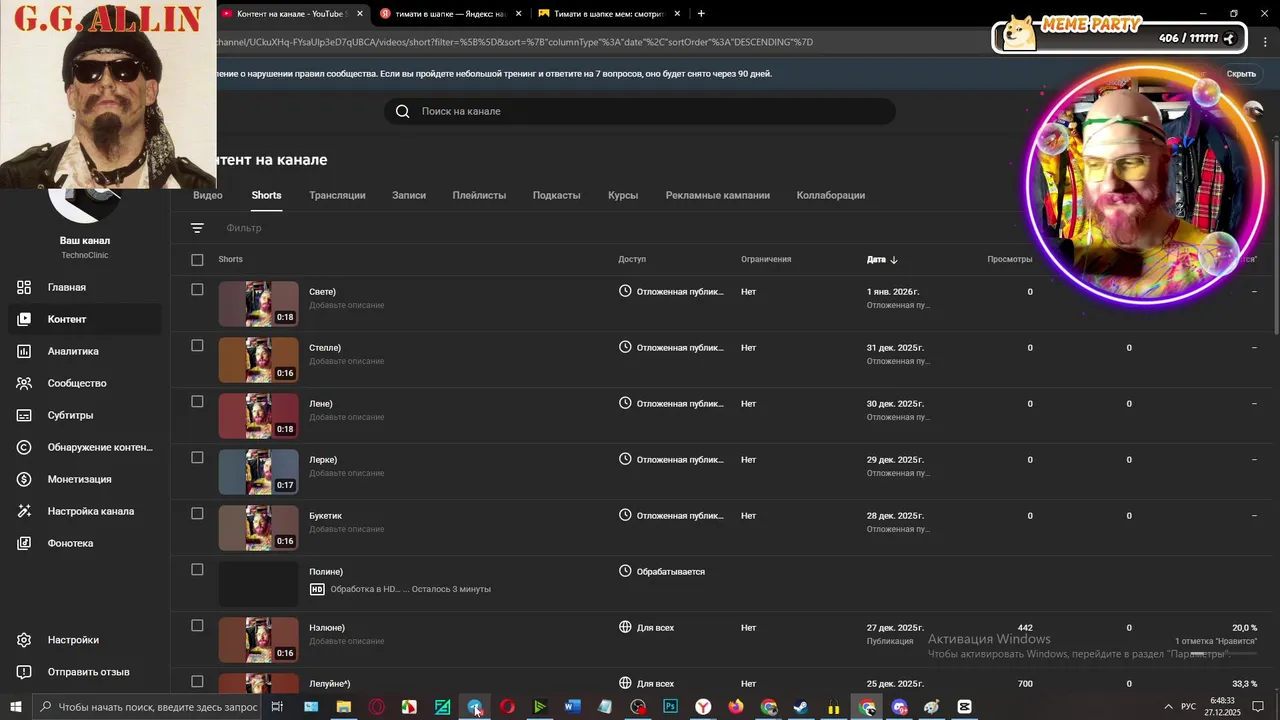Tick the checkbox for Стелле) short

(197, 346)
